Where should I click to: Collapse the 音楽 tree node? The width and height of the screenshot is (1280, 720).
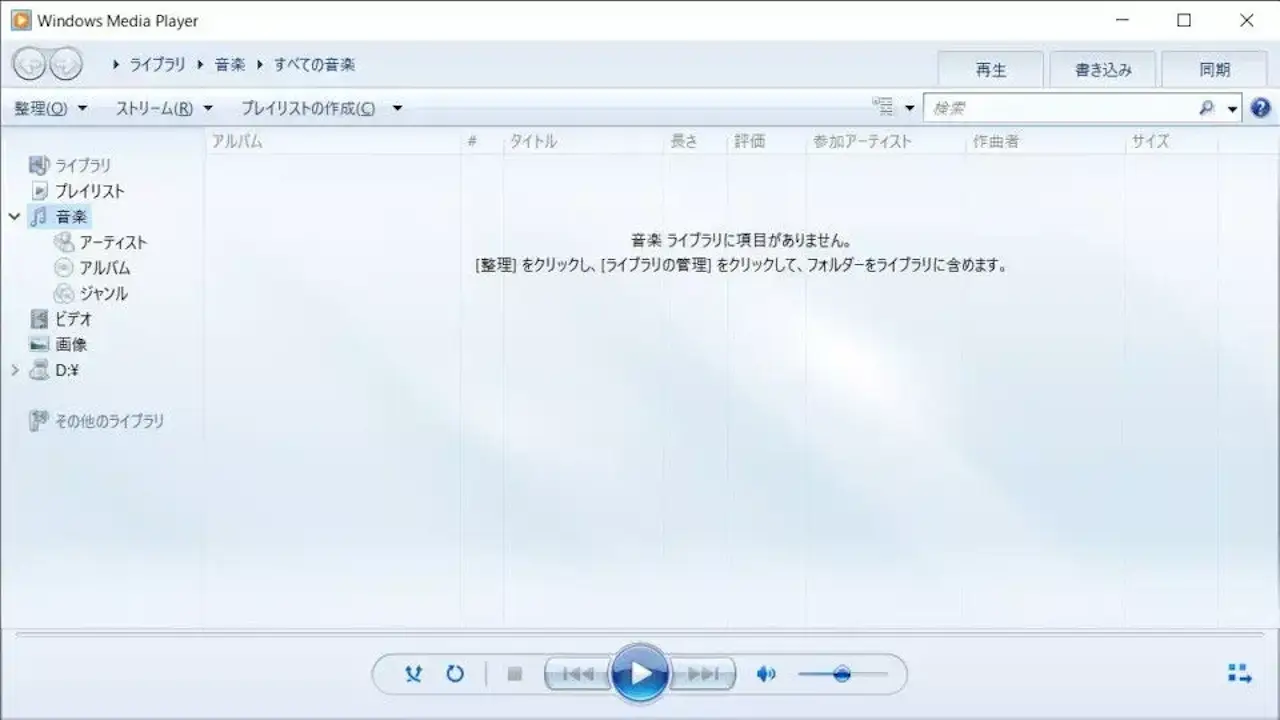click(15, 216)
